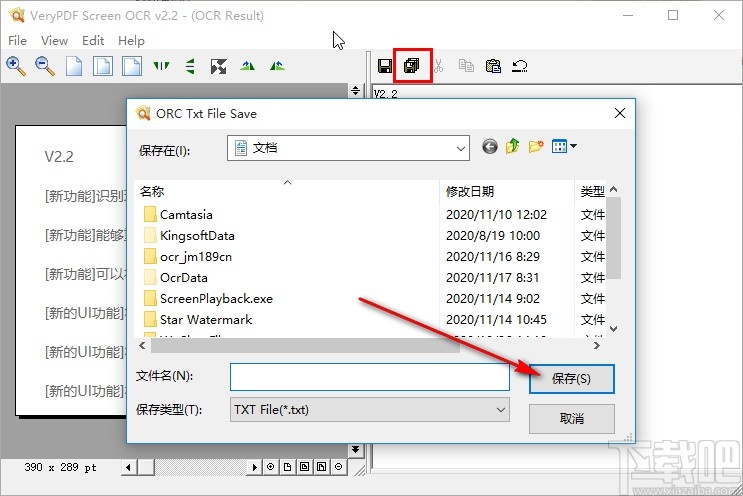Screen dimensions: 743x496
Task: Click the 390 x 289 pt size readout
Action: (x=61, y=468)
